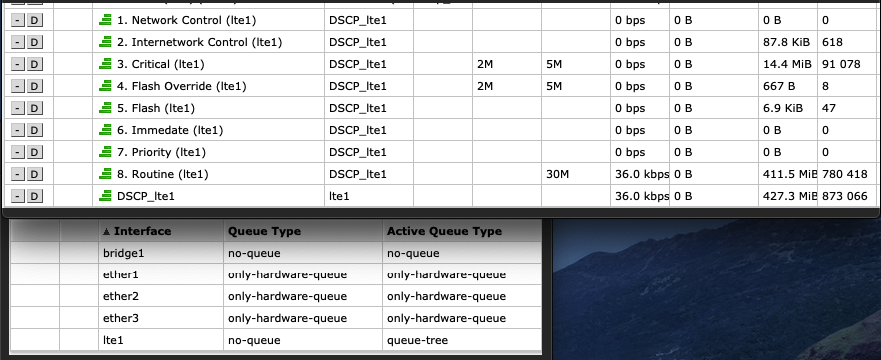Viewport: 881px width, 360px height.
Task: Remove the Internetwork Control (lte1) queue with minus button
Action: coord(18,43)
